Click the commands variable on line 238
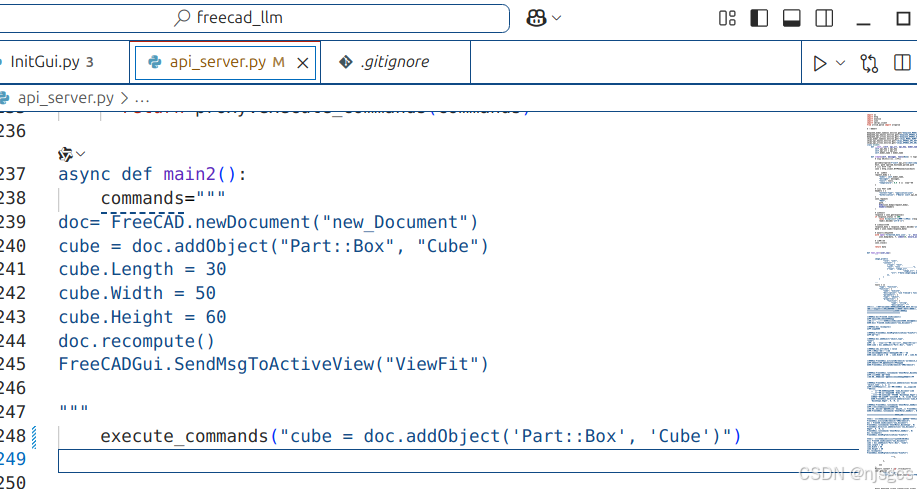This screenshot has height=489, width=917. click(143, 198)
